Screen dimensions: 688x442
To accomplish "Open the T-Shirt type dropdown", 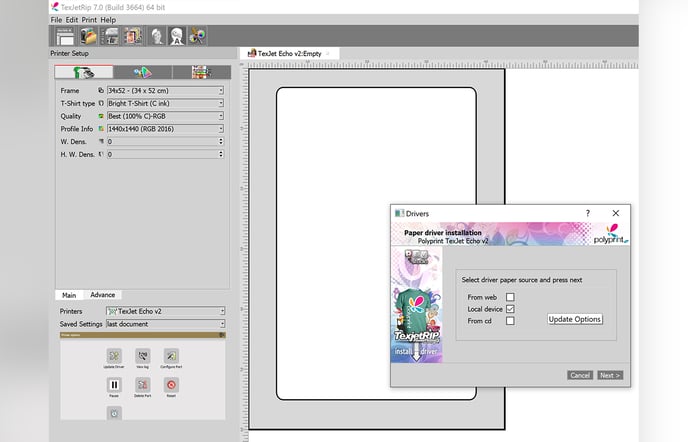I will pyautogui.click(x=165, y=103).
